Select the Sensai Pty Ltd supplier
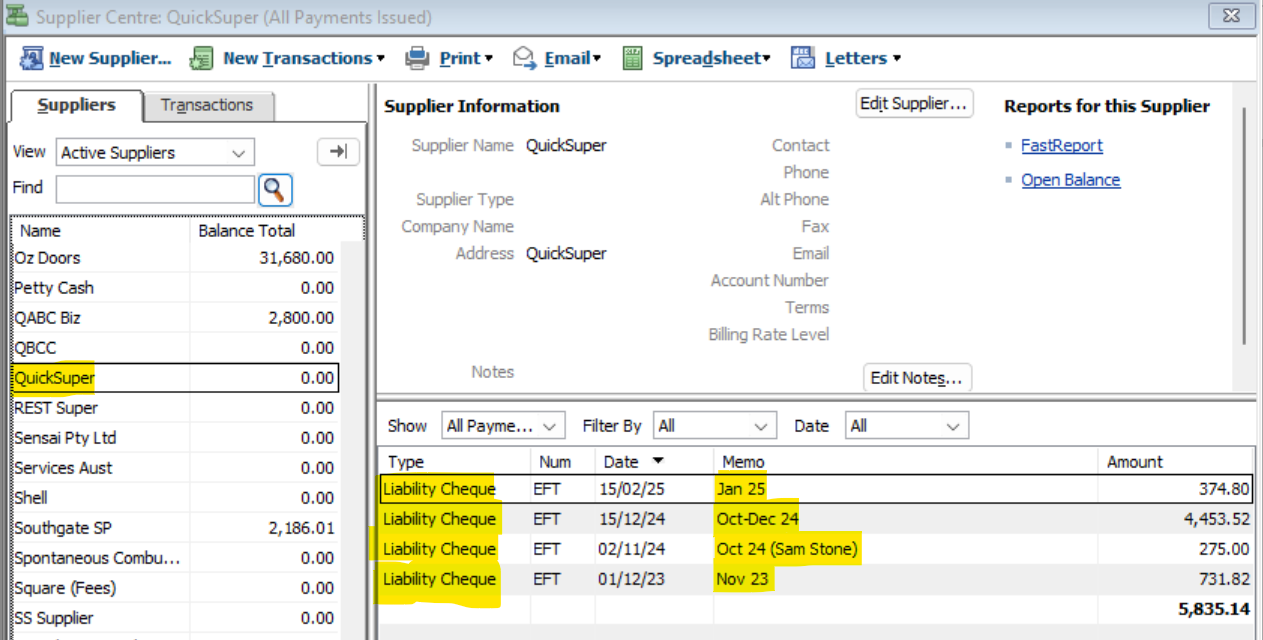1263x640 pixels. point(175,438)
